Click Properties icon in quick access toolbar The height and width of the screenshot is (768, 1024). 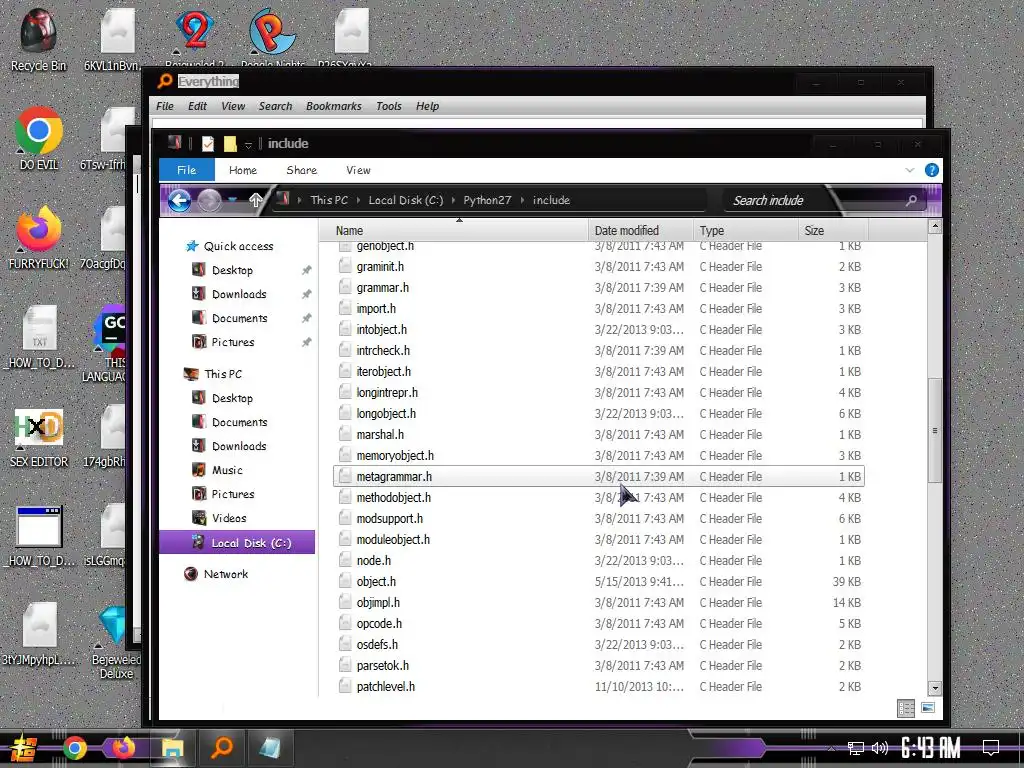[208, 144]
